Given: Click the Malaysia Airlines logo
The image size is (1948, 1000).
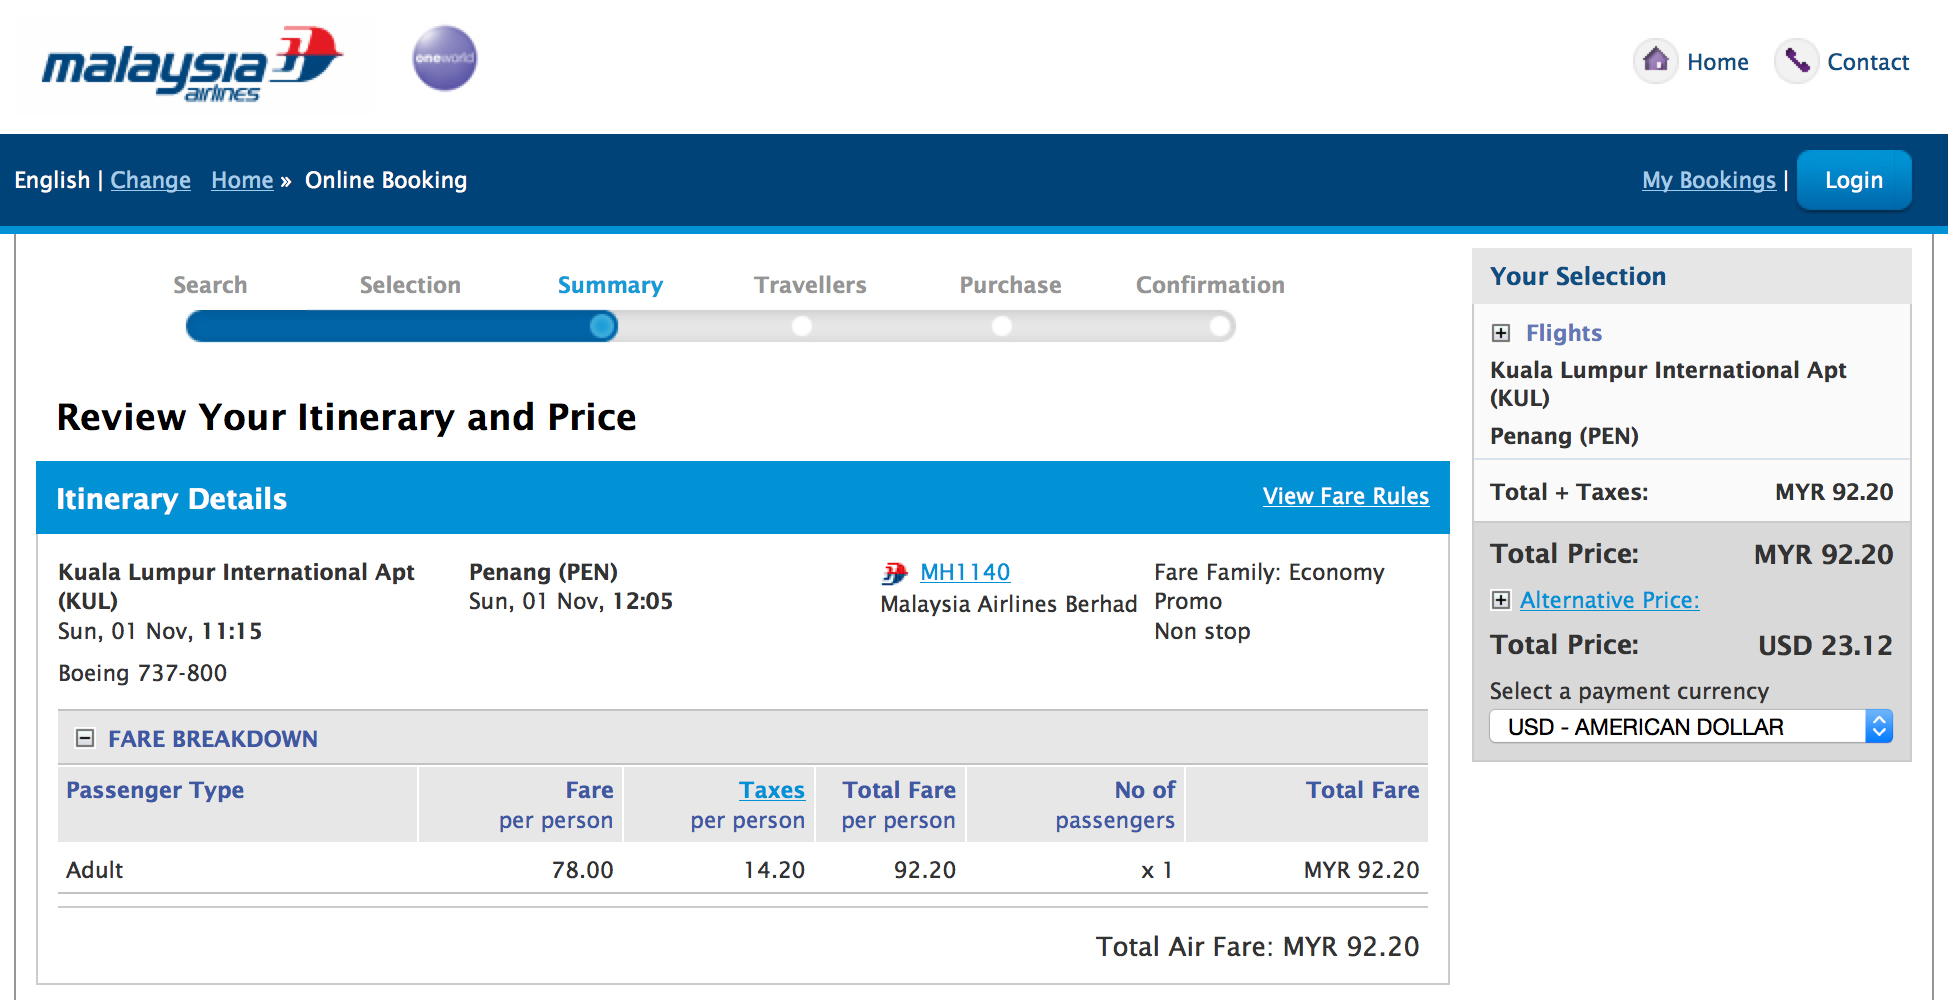Looking at the screenshot, I should [192, 64].
